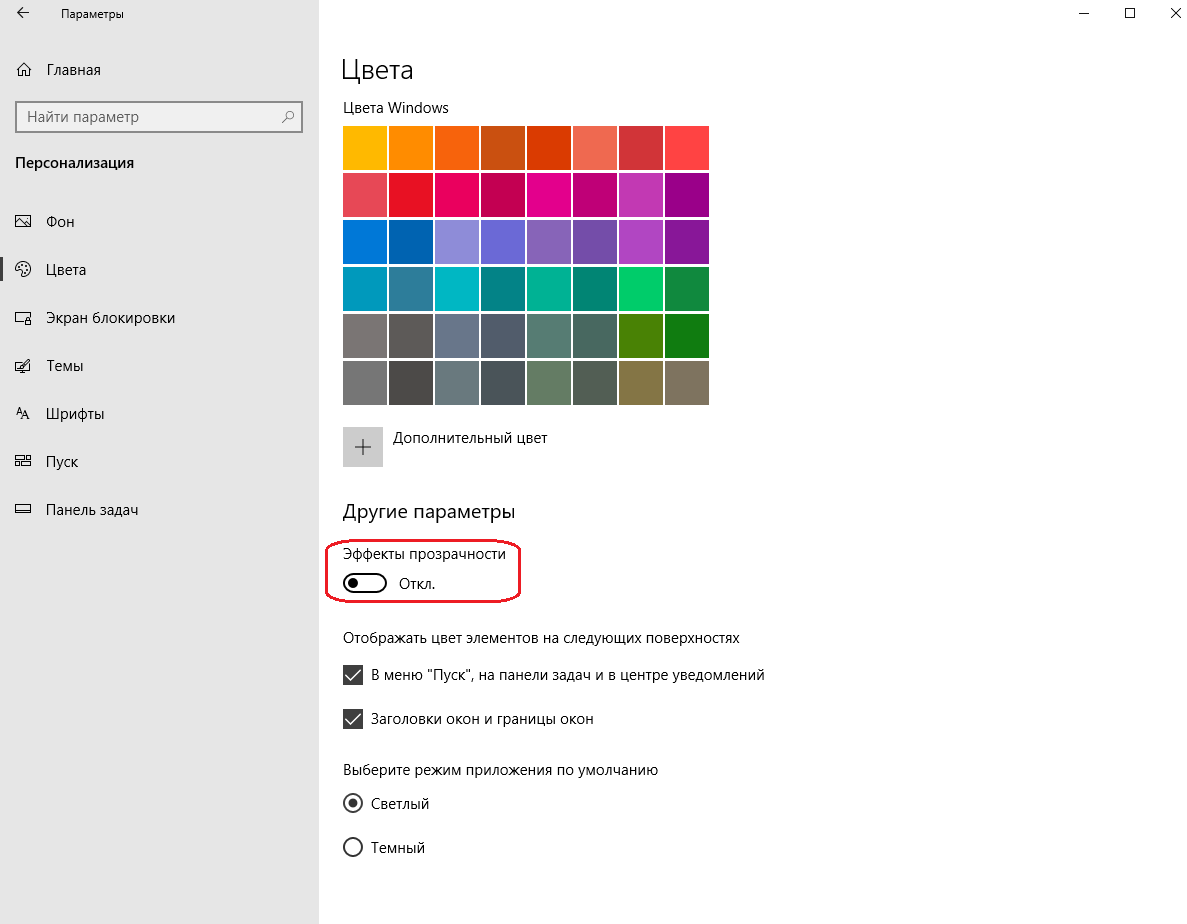Pick the bright green swatch in fourth row
The image size is (1187, 924).
(640, 288)
